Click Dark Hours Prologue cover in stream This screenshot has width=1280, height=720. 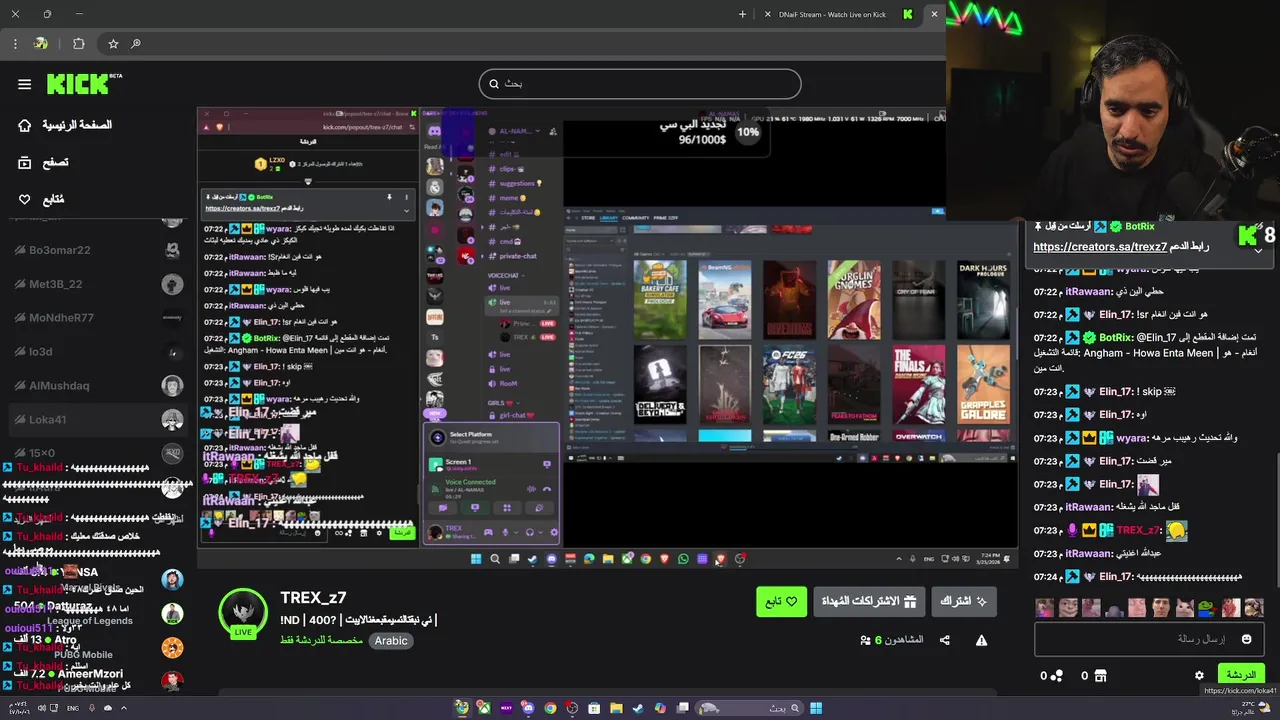point(983,300)
